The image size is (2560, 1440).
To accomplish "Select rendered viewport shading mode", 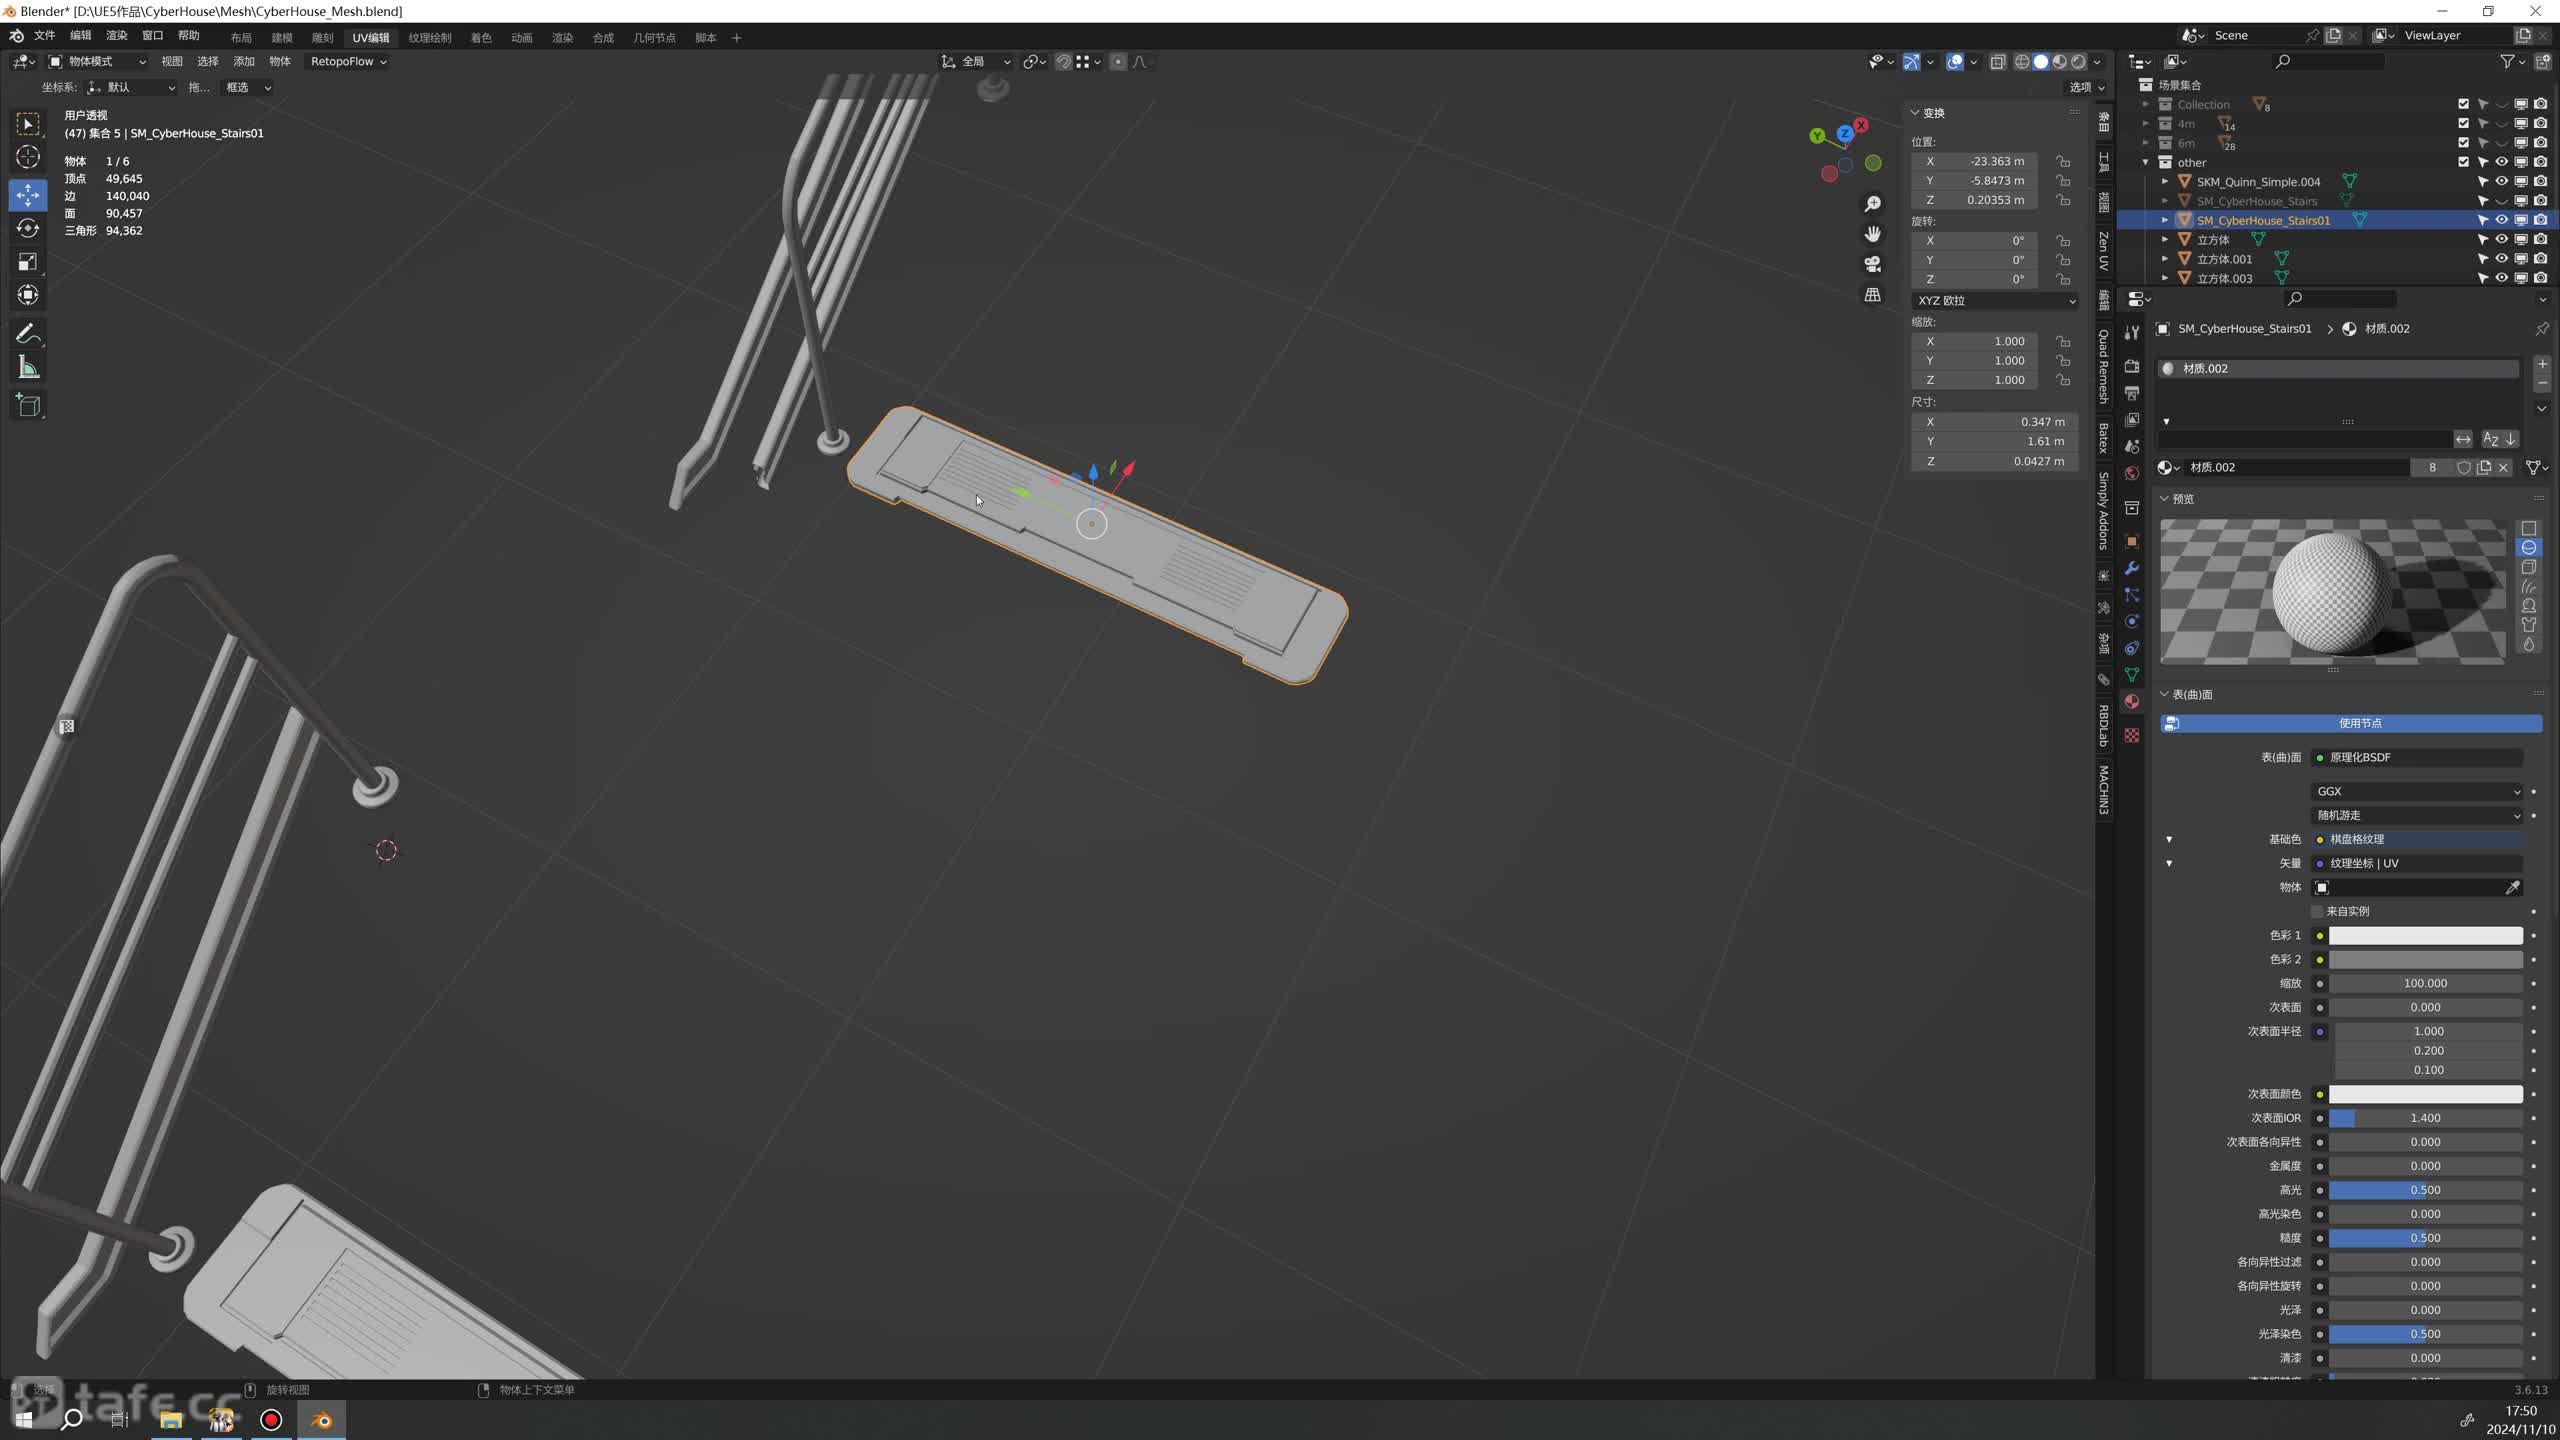I will [2079, 62].
